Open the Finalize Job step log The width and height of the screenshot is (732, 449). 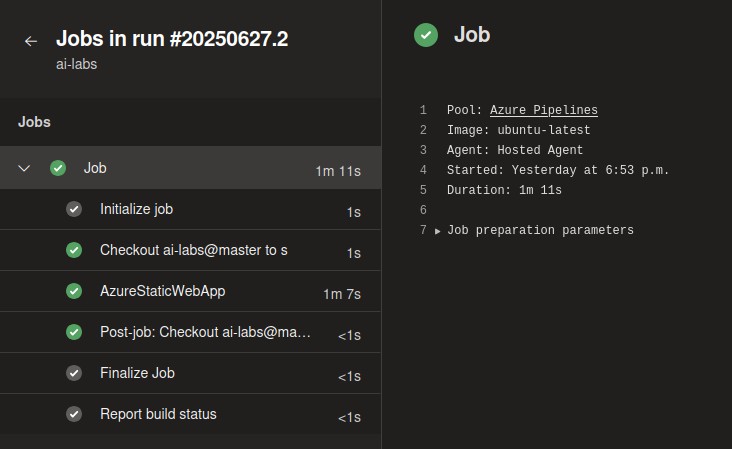click(190, 373)
